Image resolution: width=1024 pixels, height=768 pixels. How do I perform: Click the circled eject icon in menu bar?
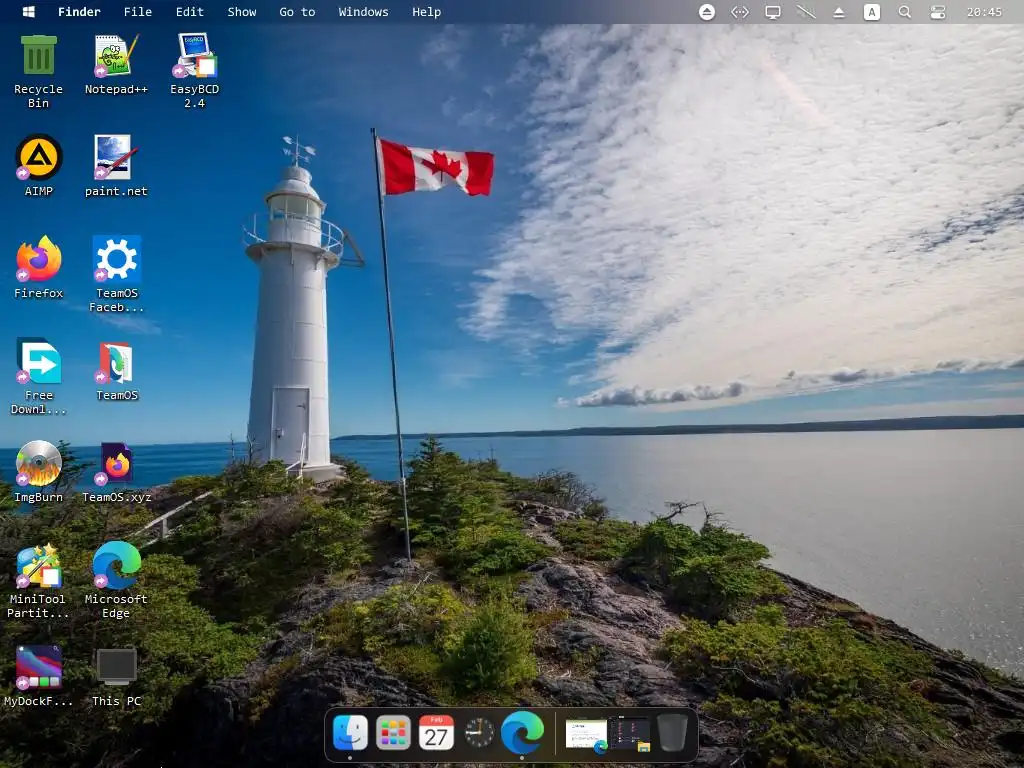[x=707, y=12]
